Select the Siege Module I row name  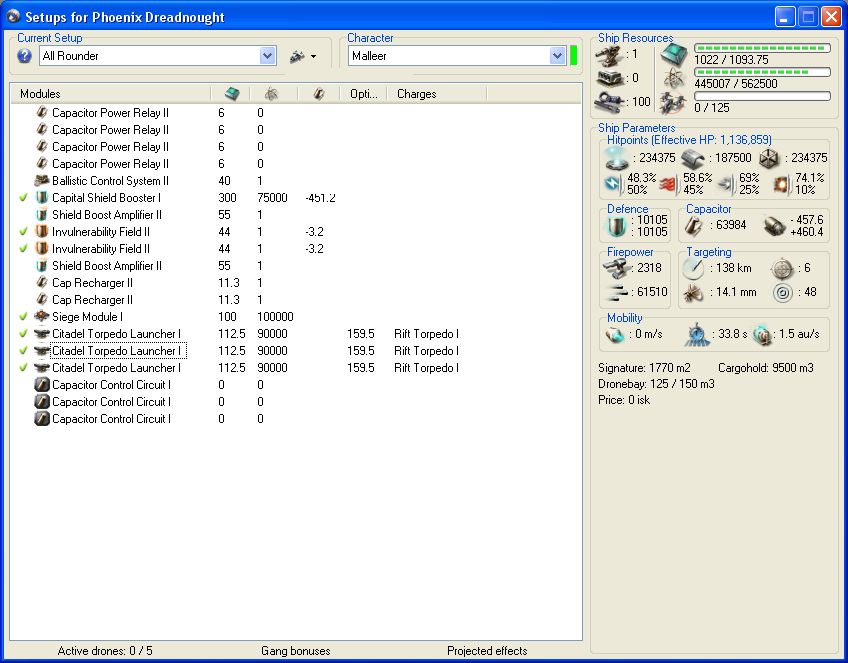pos(87,317)
